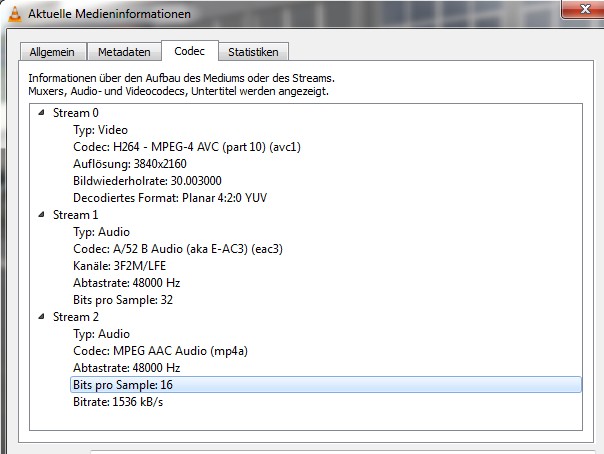
Task: Click the 'Aktuelle Medieninformationen' window title
Action: (109, 14)
